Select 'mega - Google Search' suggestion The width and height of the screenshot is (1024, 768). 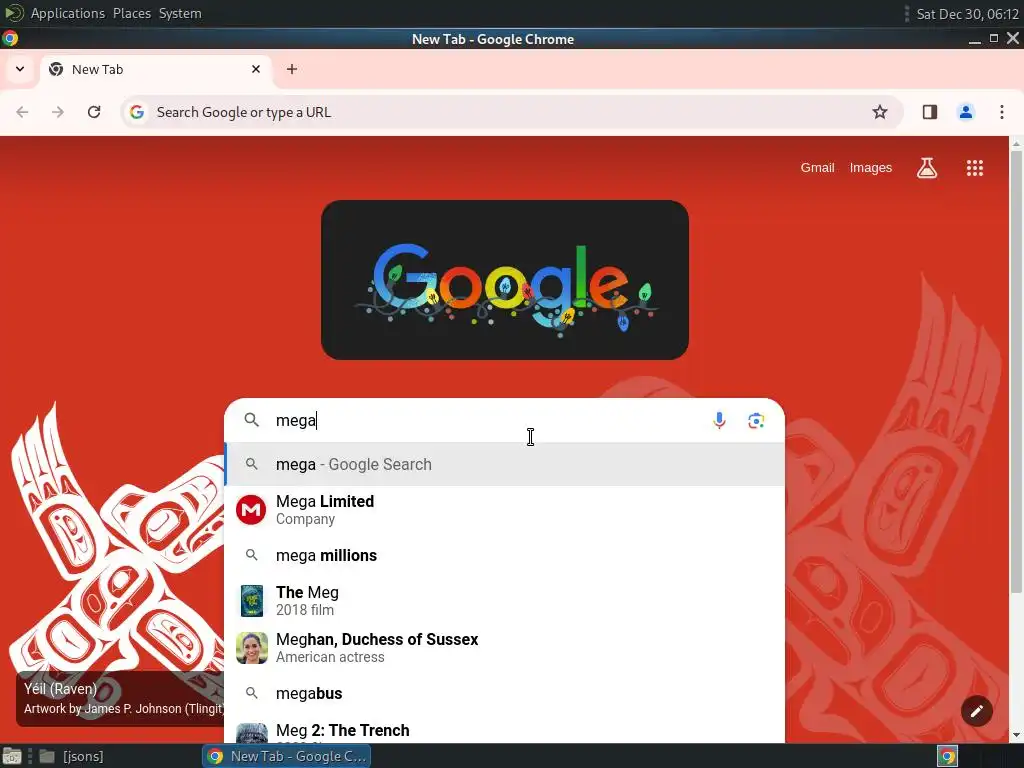(505, 464)
